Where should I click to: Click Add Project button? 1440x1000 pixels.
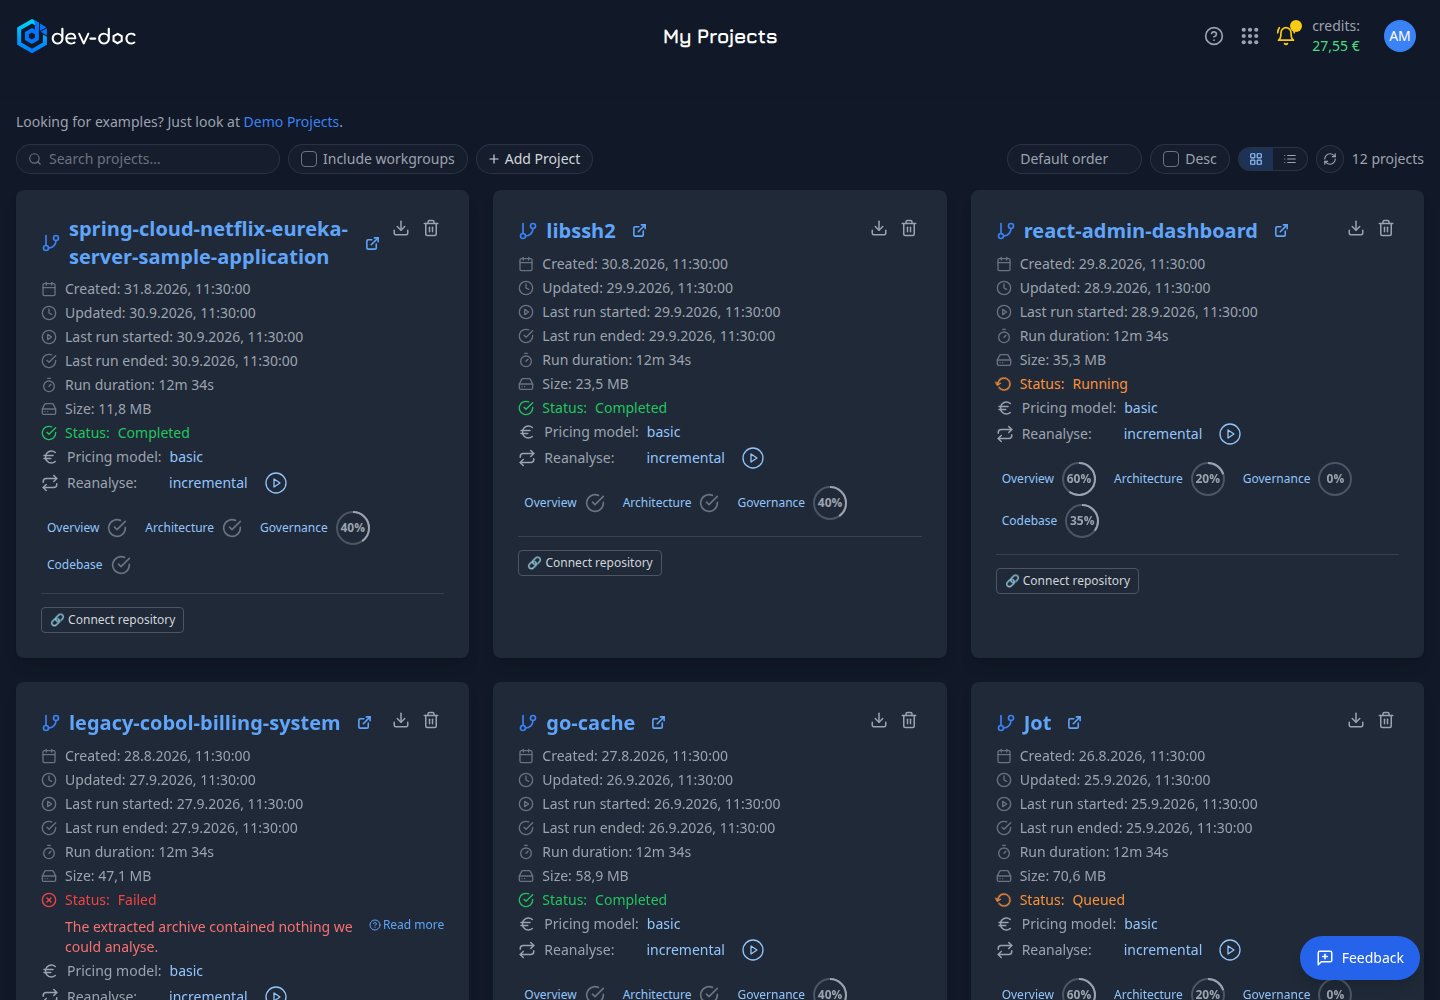[x=534, y=159]
